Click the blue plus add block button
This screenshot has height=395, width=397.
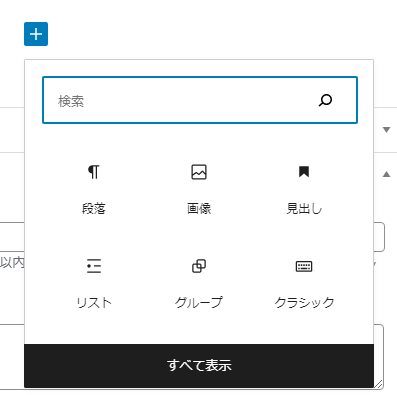tap(36, 34)
